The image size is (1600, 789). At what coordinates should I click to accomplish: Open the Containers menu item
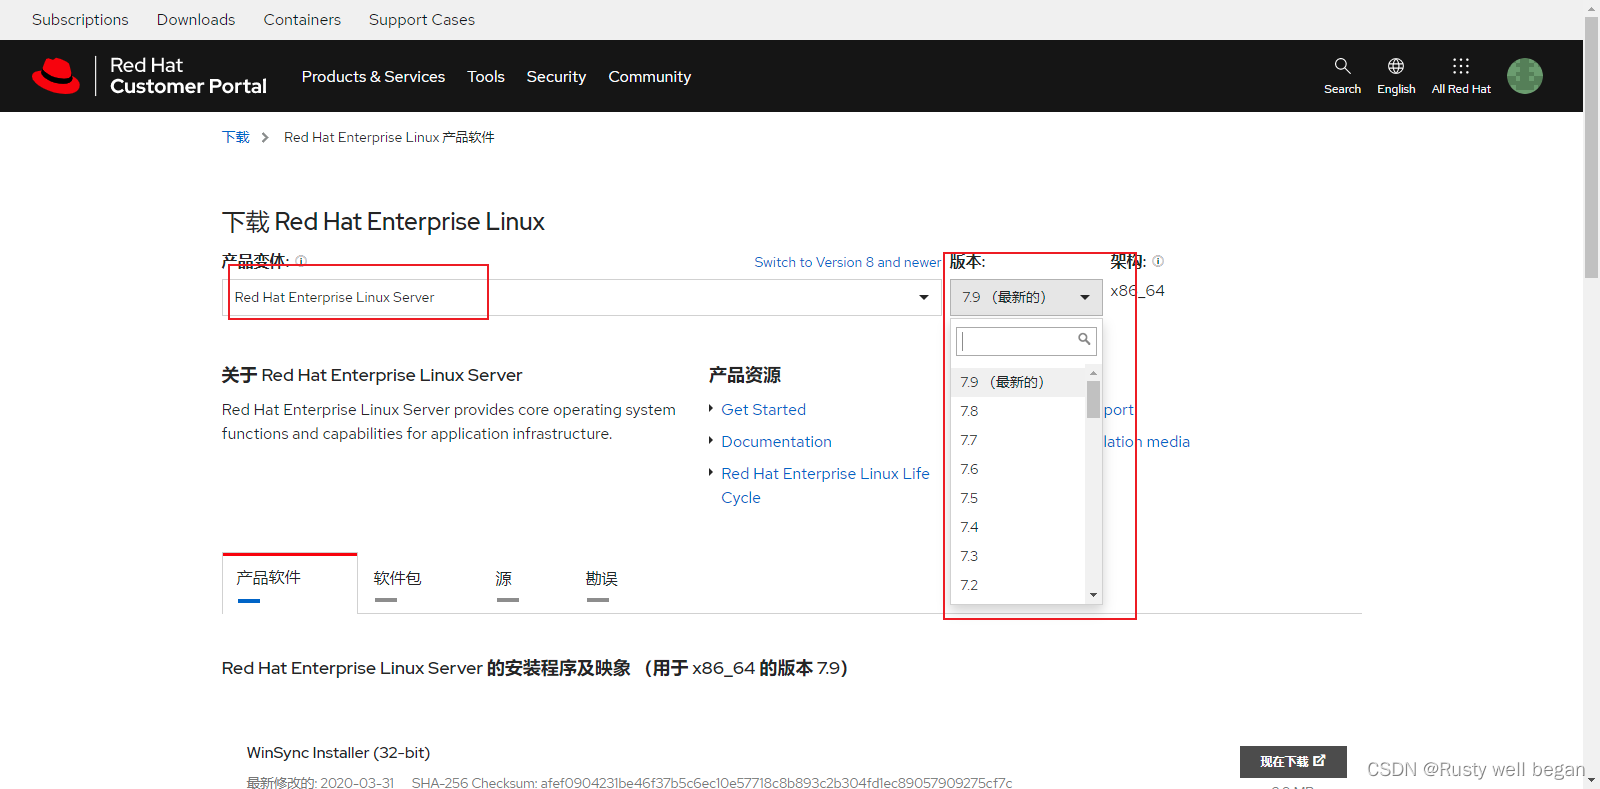pos(302,19)
